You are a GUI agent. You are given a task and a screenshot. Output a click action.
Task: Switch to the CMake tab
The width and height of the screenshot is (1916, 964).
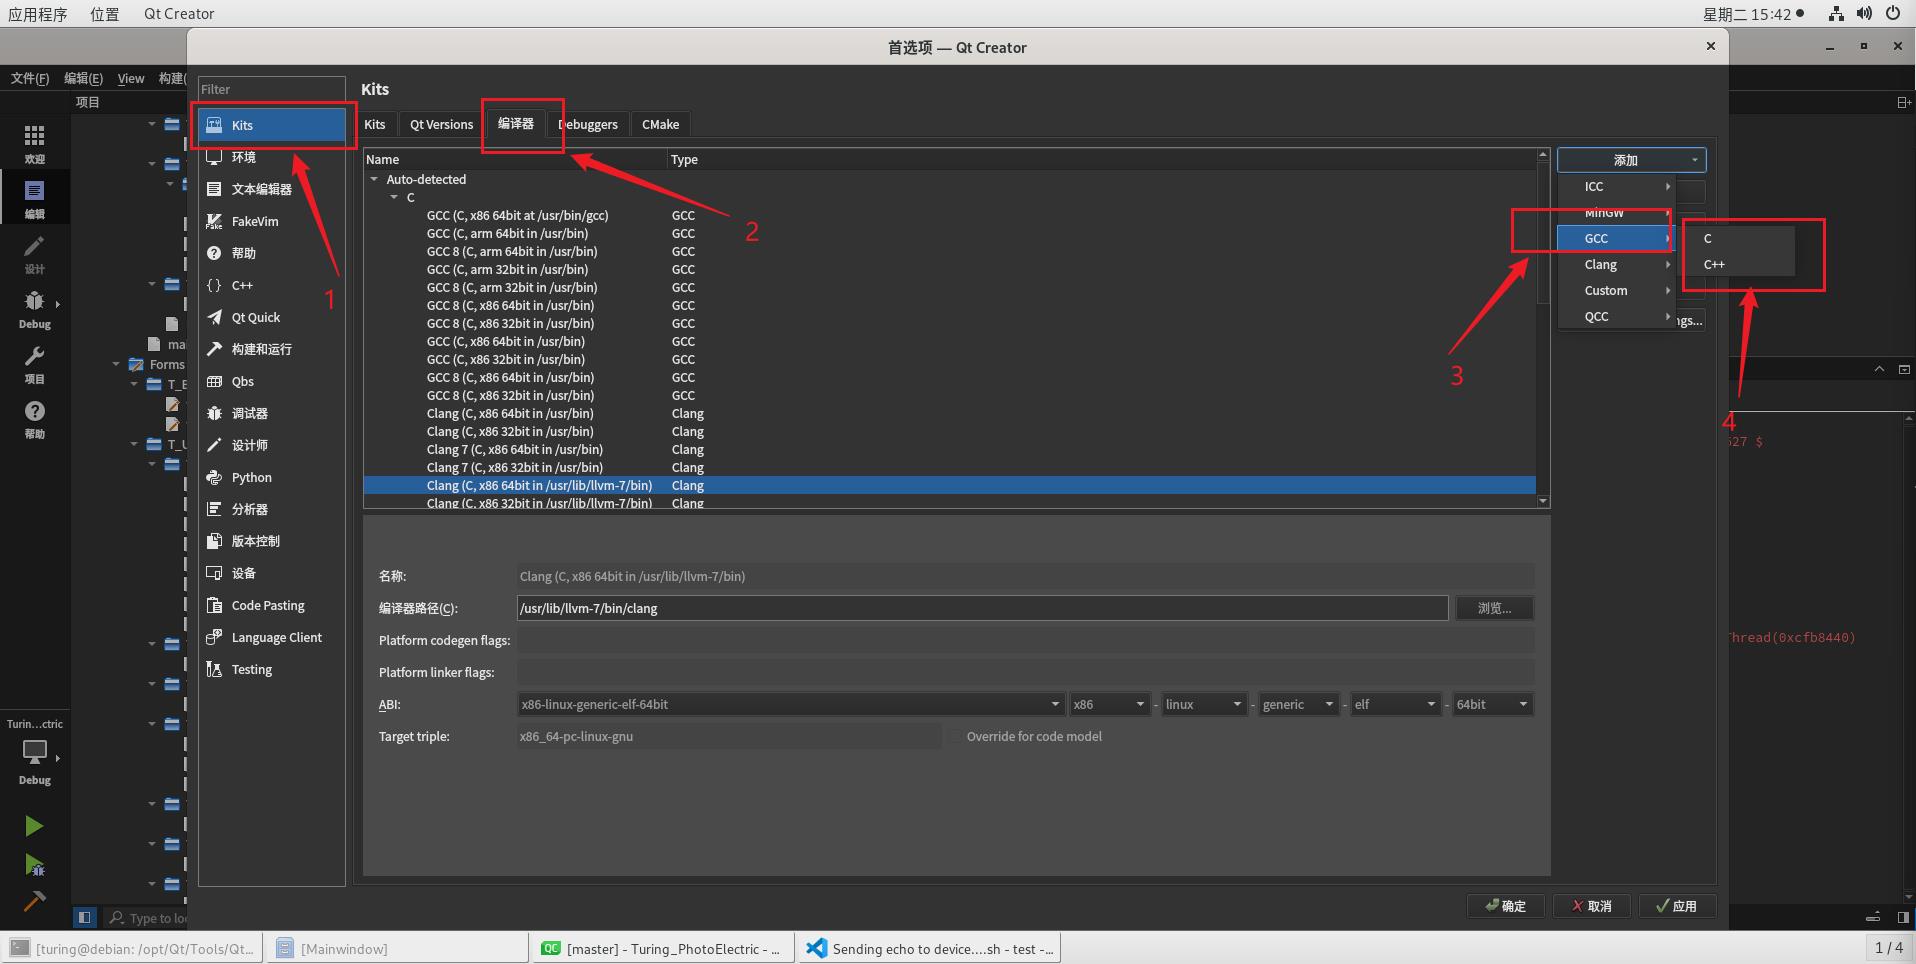pos(660,124)
